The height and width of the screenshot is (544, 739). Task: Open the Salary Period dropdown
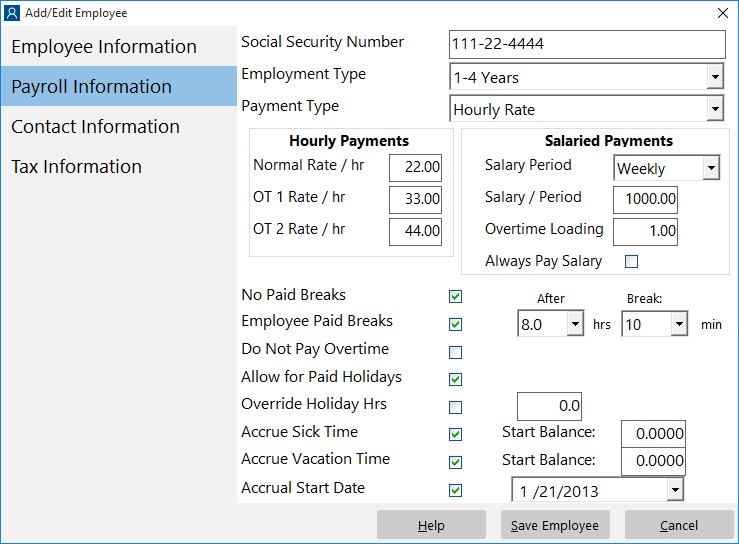[x=711, y=168]
